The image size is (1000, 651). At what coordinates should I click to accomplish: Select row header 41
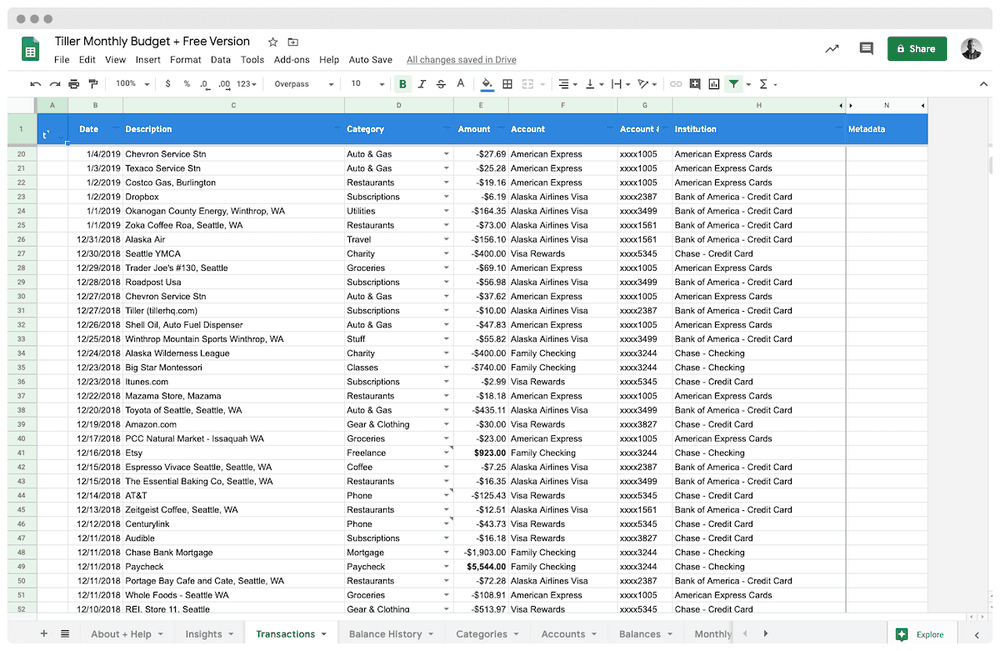coord(22,453)
